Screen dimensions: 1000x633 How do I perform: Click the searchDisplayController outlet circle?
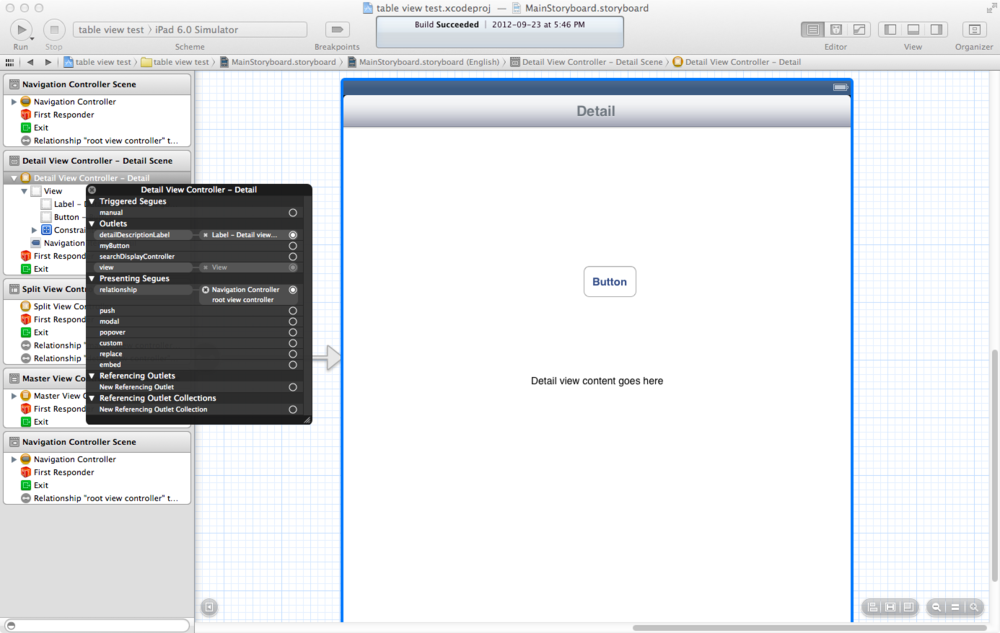(x=293, y=257)
